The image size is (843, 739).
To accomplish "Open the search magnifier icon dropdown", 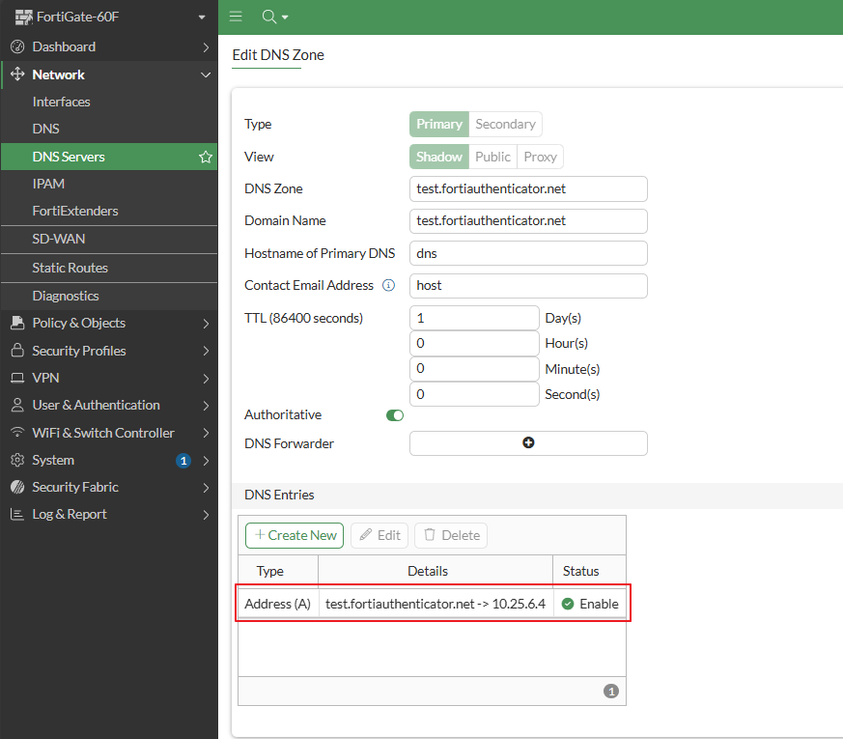I will pyautogui.click(x=274, y=17).
